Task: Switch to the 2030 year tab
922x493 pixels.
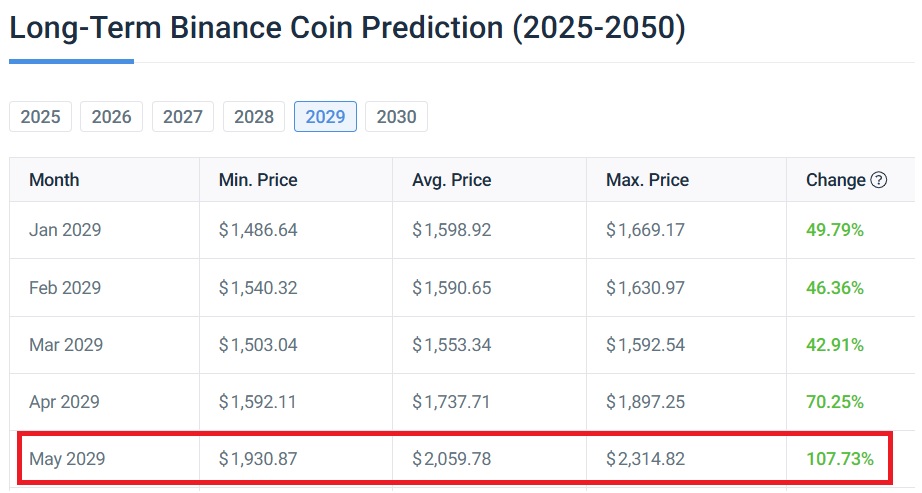Action: (x=396, y=117)
